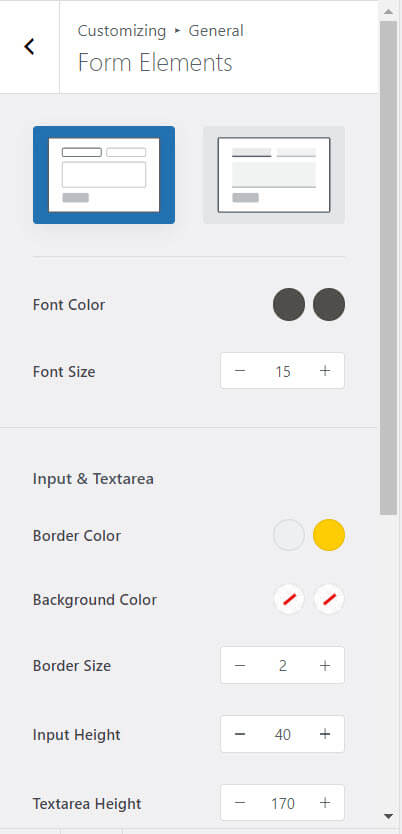The image size is (402, 834).
Task: Open the yellow Border Color swatch
Action: 329,535
